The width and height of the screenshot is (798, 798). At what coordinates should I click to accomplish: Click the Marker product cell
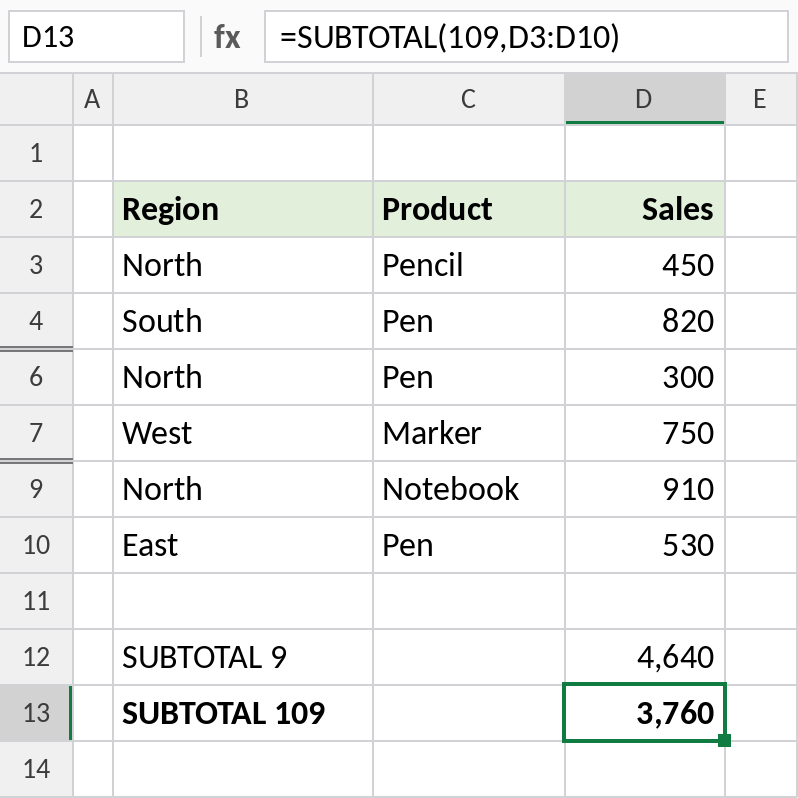click(x=469, y=433)
